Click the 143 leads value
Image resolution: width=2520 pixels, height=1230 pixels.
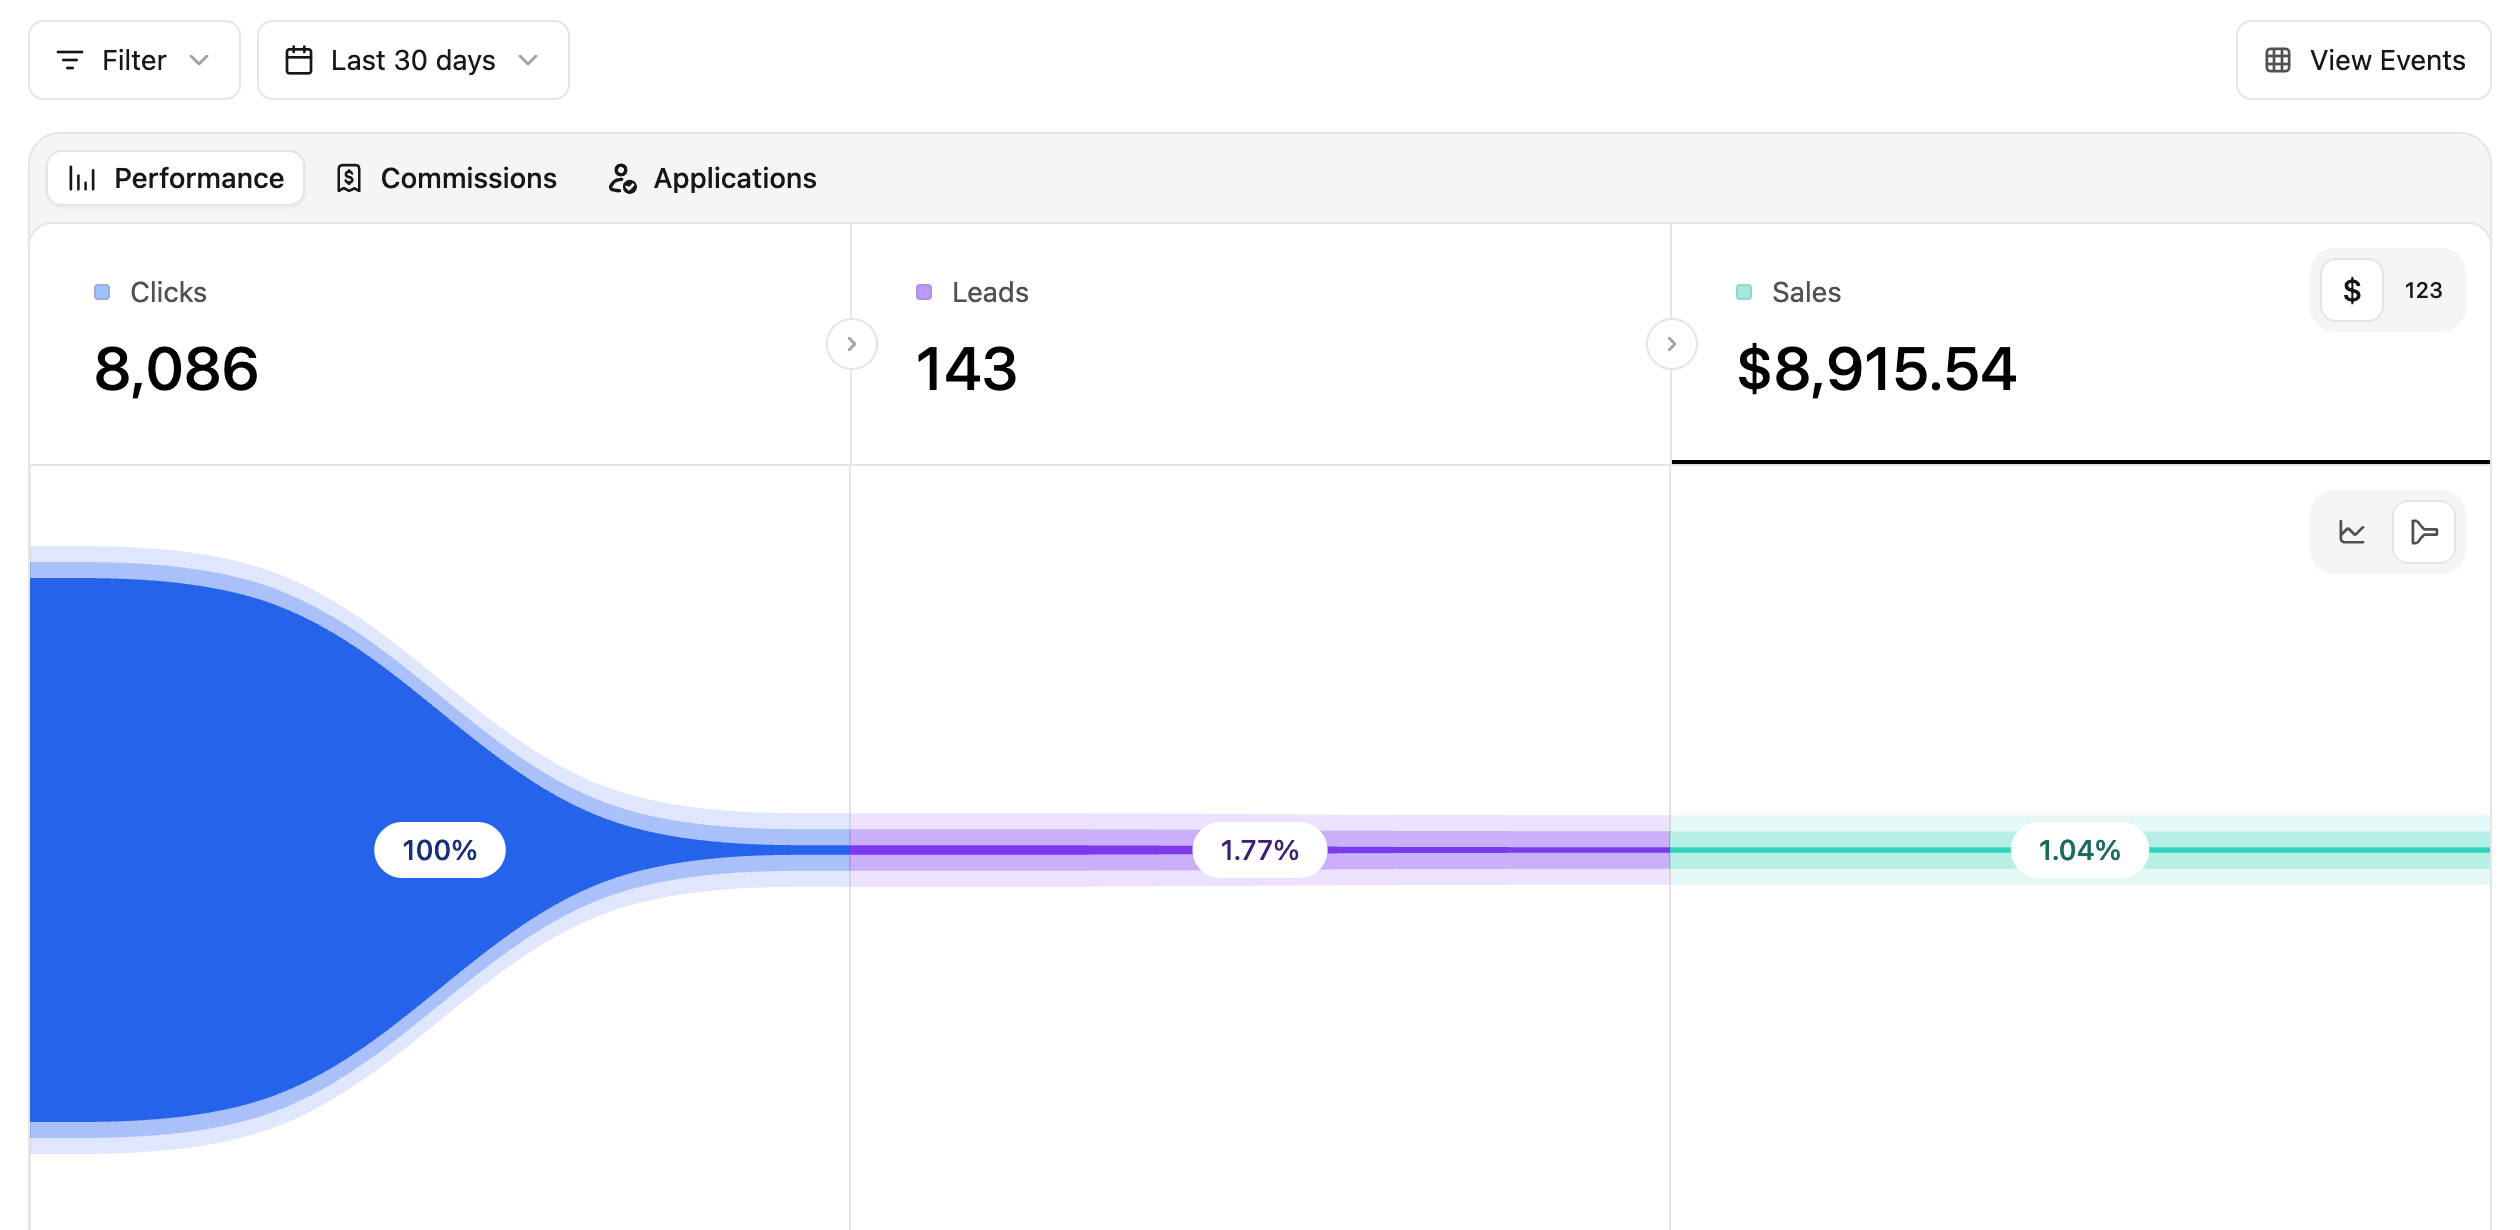tap(967, 369)
